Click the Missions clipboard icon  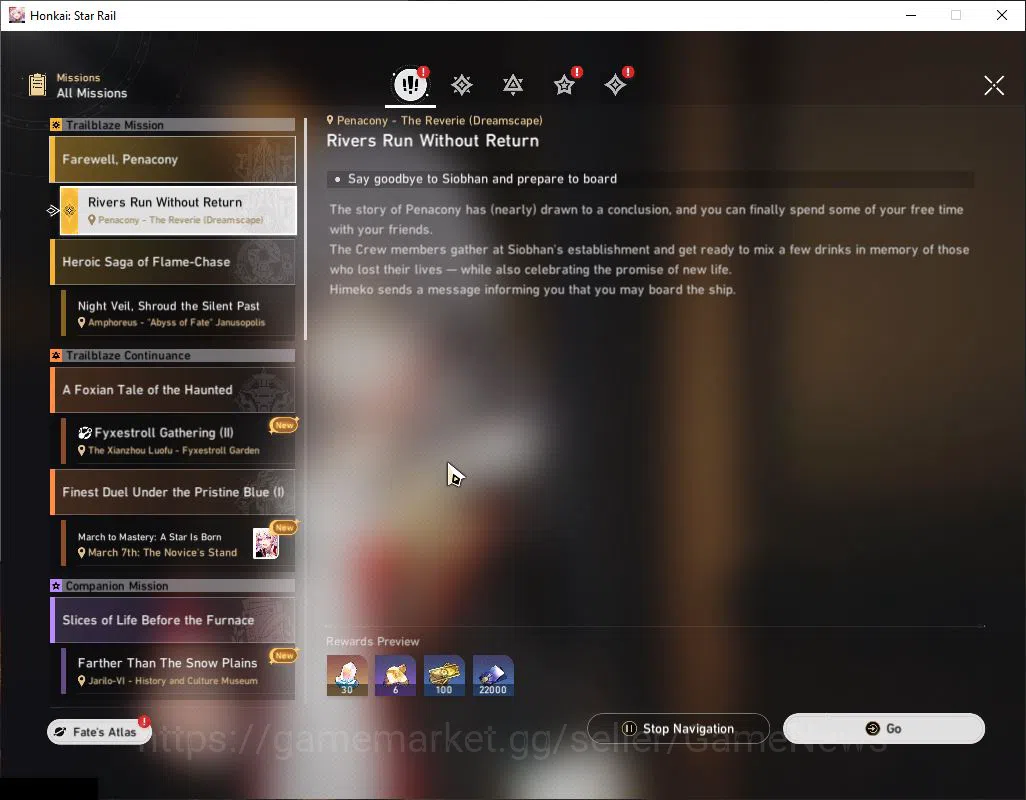(x=38, y=85)
